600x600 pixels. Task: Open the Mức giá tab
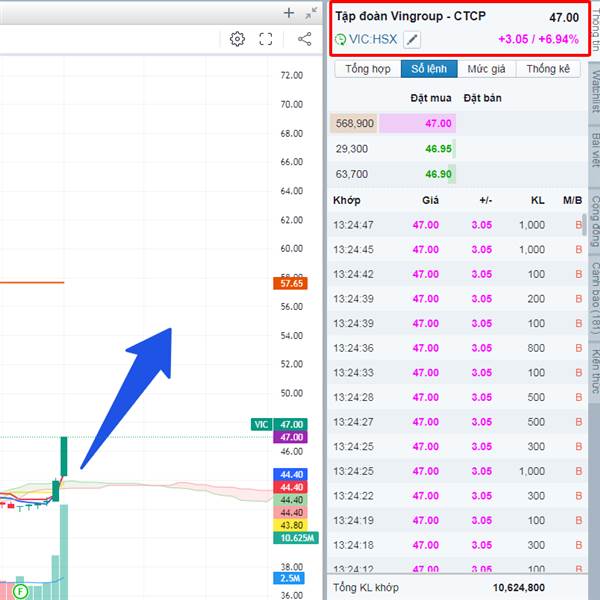pos(486,69)
